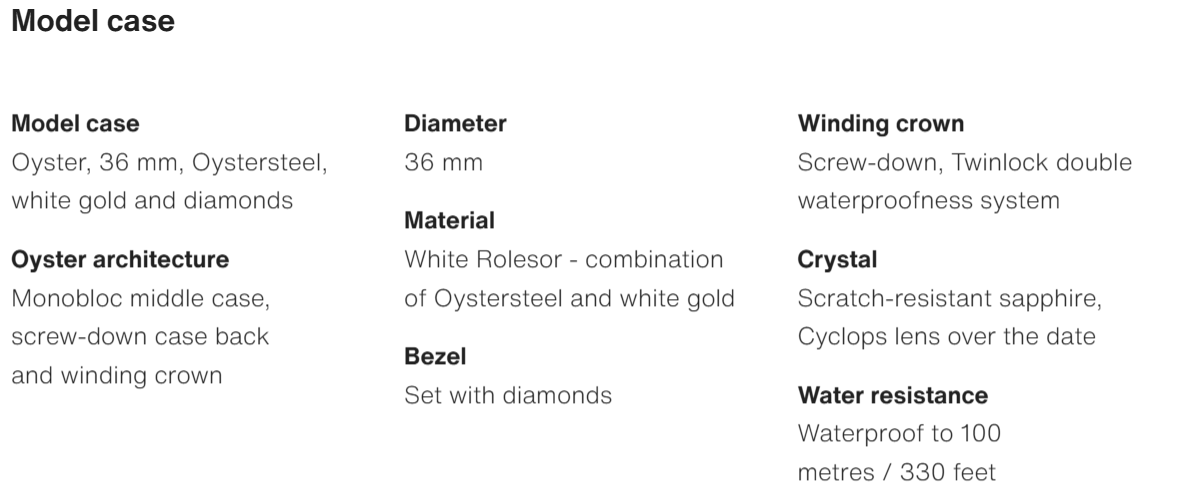This screenshot has height=496, width=1199.
Task: Click the 'Scratch-resistant sapphire,' text line
Action: [x=951, y=298]
